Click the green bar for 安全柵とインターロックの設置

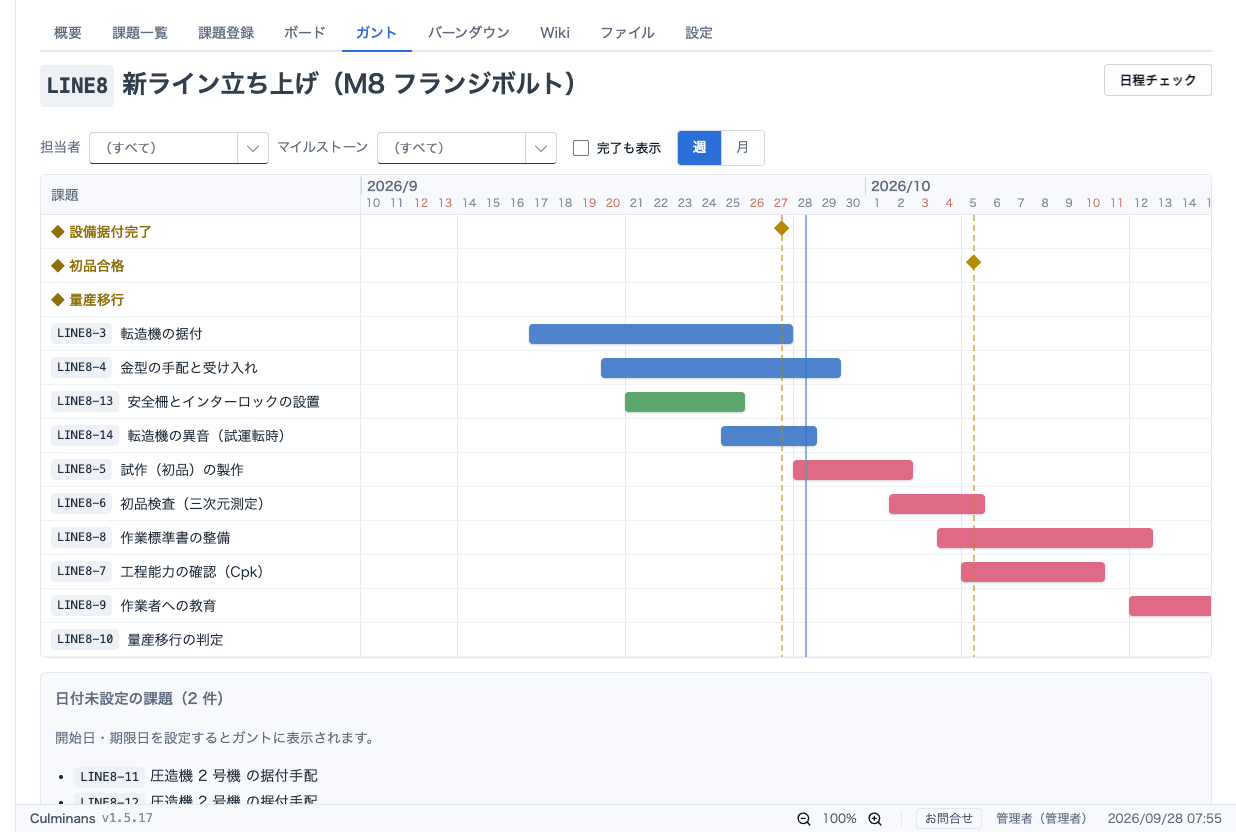[x=685, y=402]
